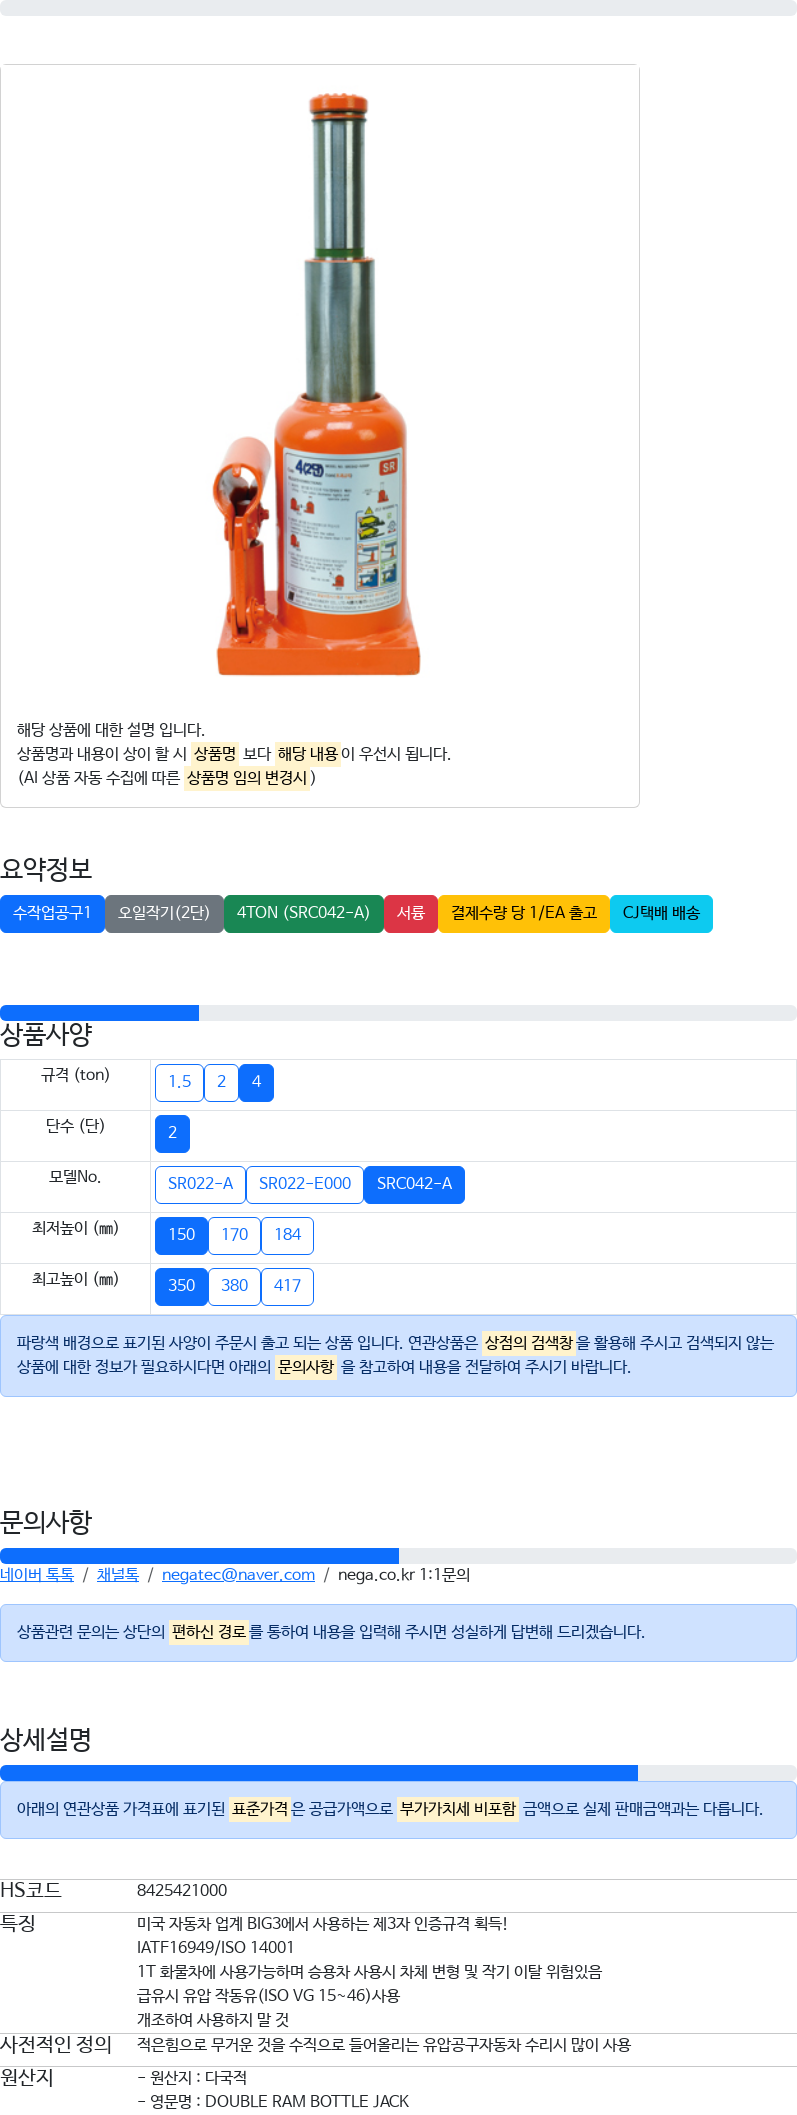Viewport: 797px width, 2115px height.
Task: Click the negatec@naver.com email link
Action: 238,1575
